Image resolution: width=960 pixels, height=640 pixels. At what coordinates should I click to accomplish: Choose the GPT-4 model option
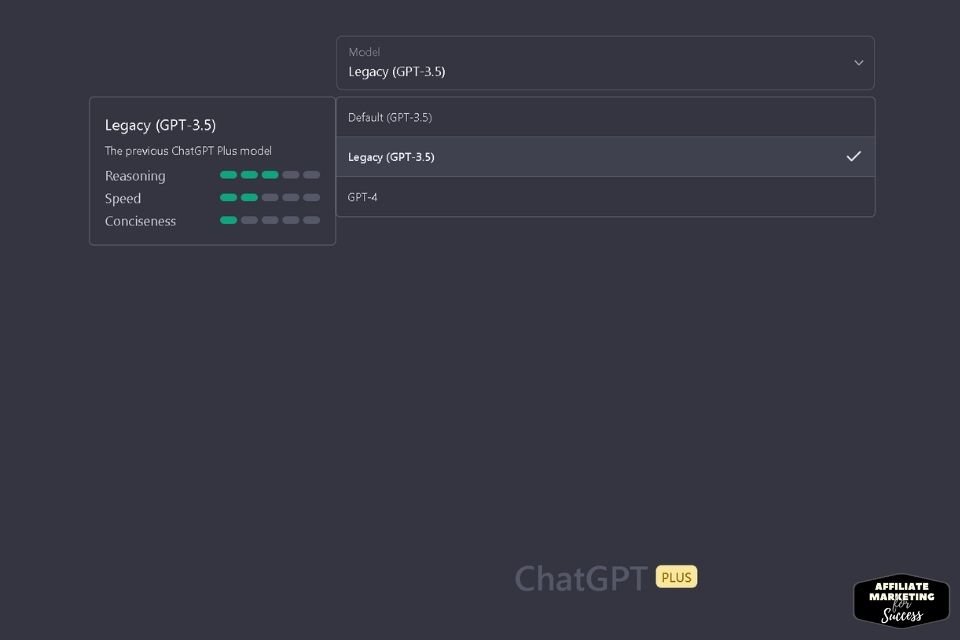click(x=605, y=197)
